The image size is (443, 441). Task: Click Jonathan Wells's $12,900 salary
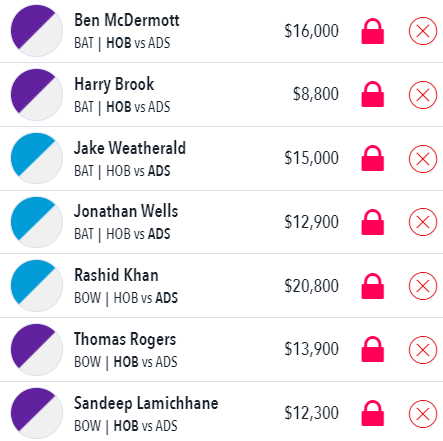(311, 222)
